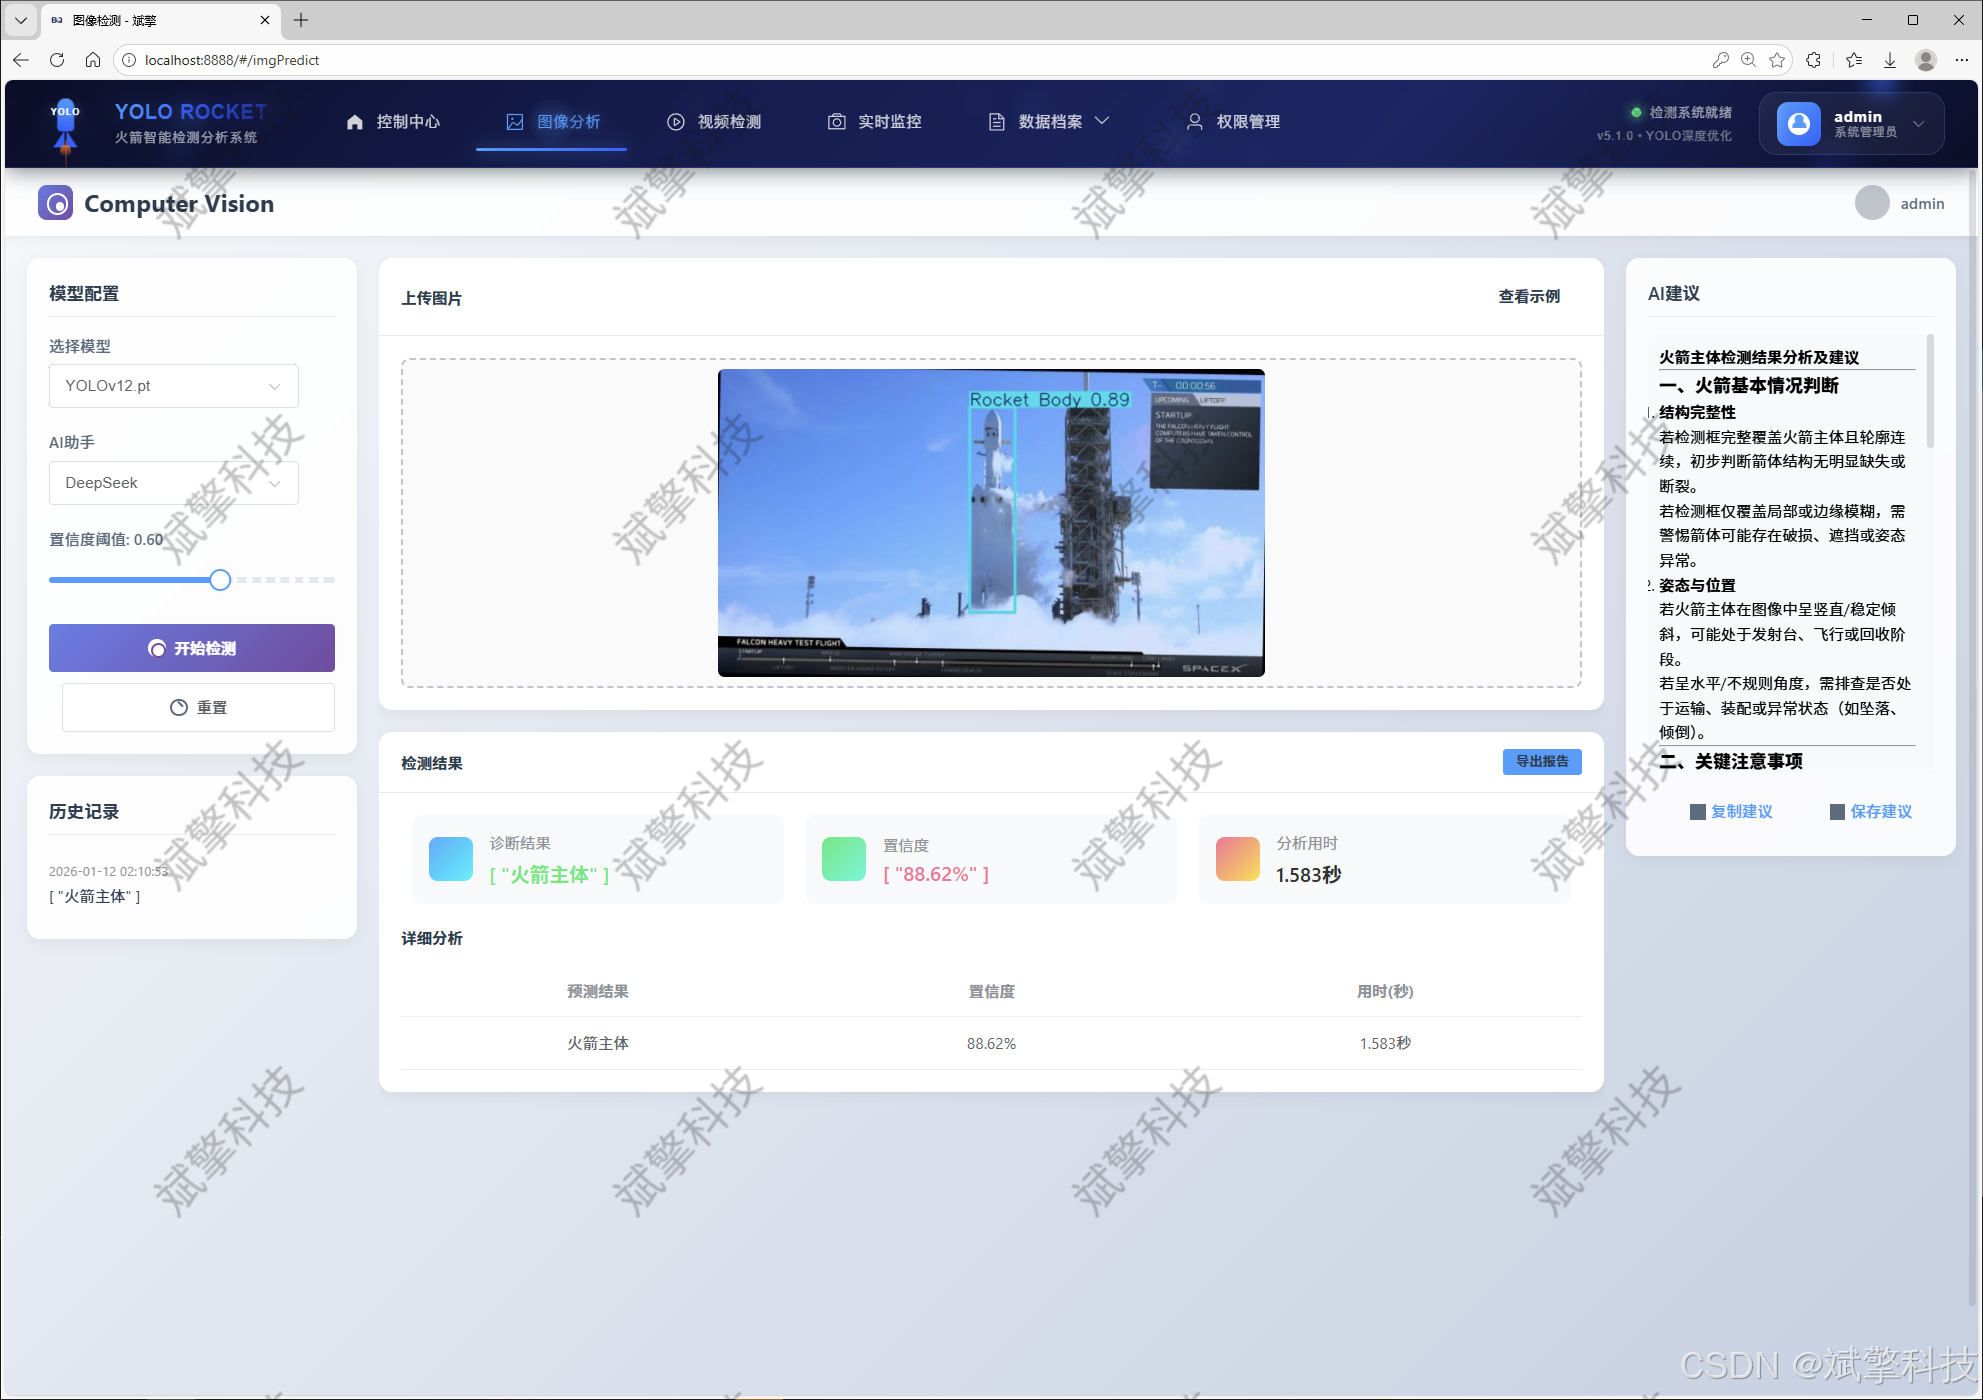Image resolution: width=1983 pixels, height=1400 pixels.
Task: Open browser extensions puzzle icon
Action: pyautogui.click(x=1814, y=60)
